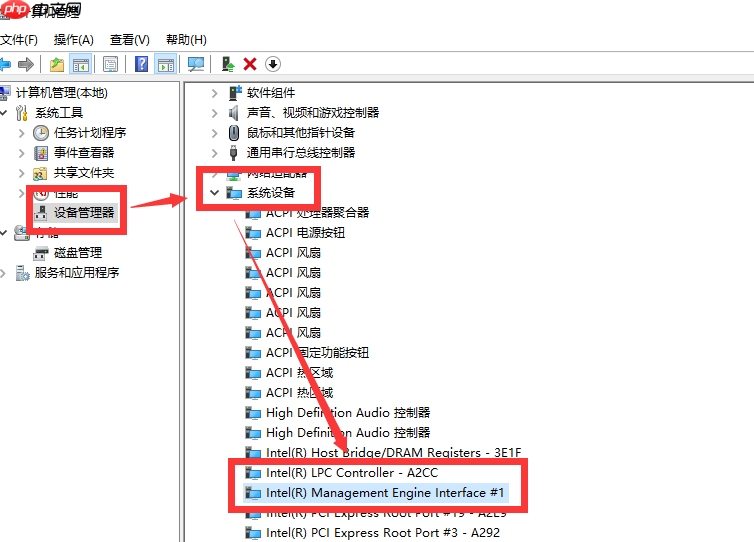Collapse the 系统设备 category
The width and height of the screenshot is (754, 542).
214,193
